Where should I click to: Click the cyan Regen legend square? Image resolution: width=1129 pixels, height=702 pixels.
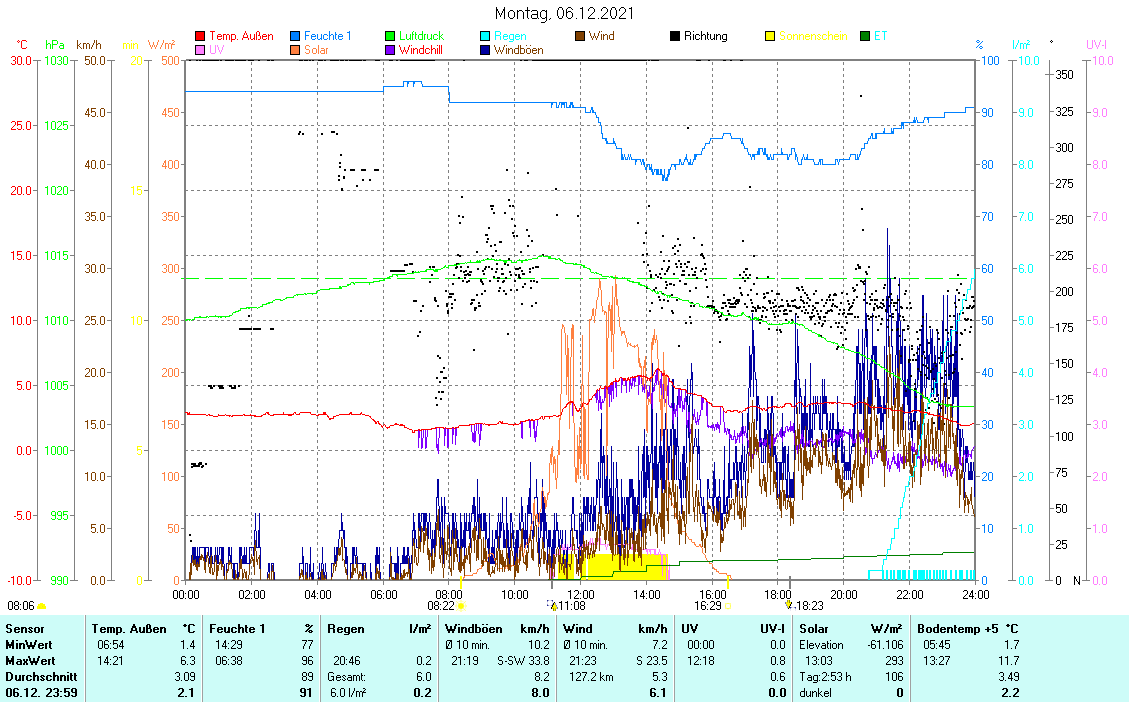click(x=485, y=36)
